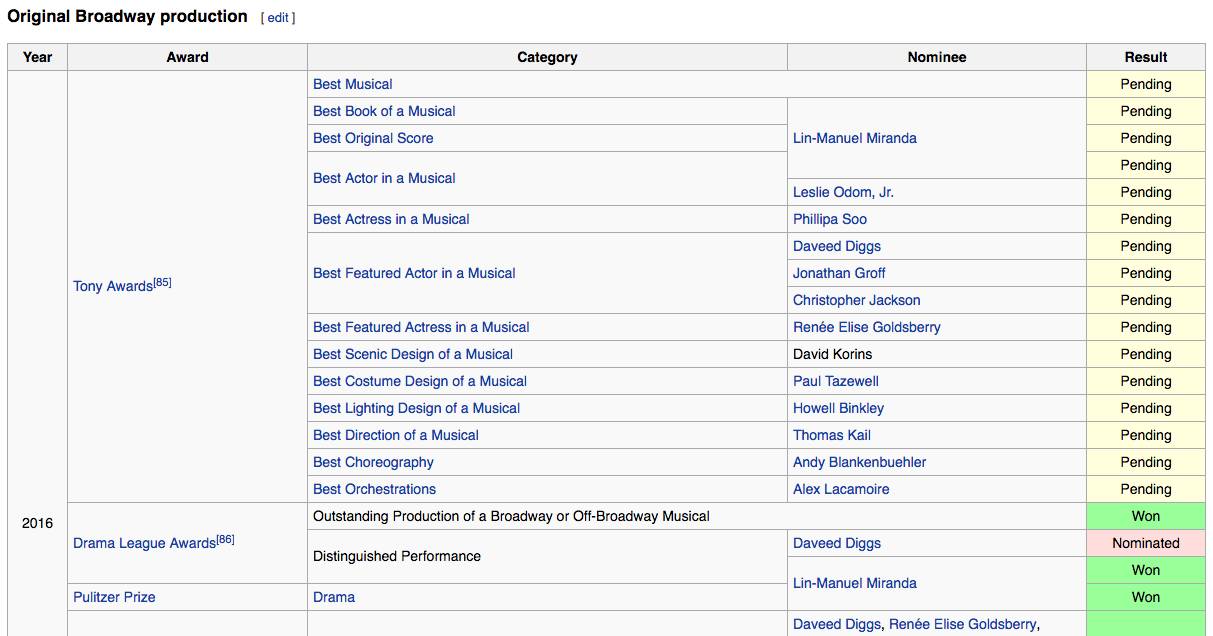The image size is (1213, 636).
Task: Open the Pulitzer Prize link
Action: pos(114,597)
